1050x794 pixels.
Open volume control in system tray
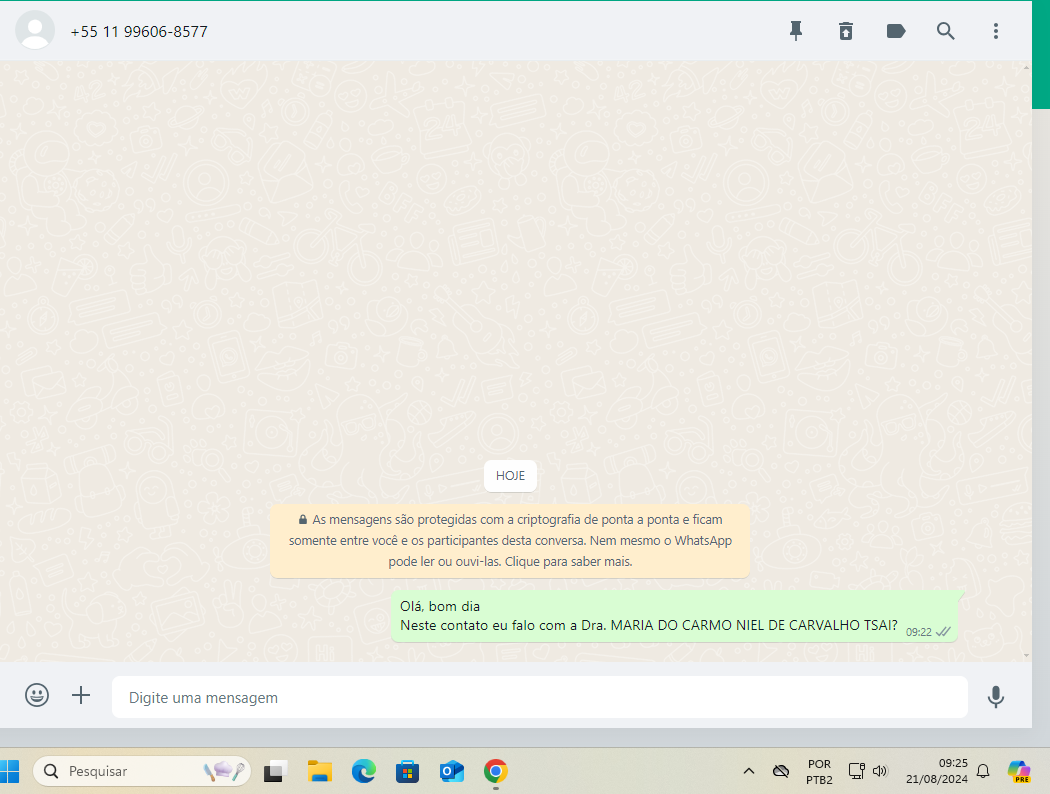pos(880,771)
